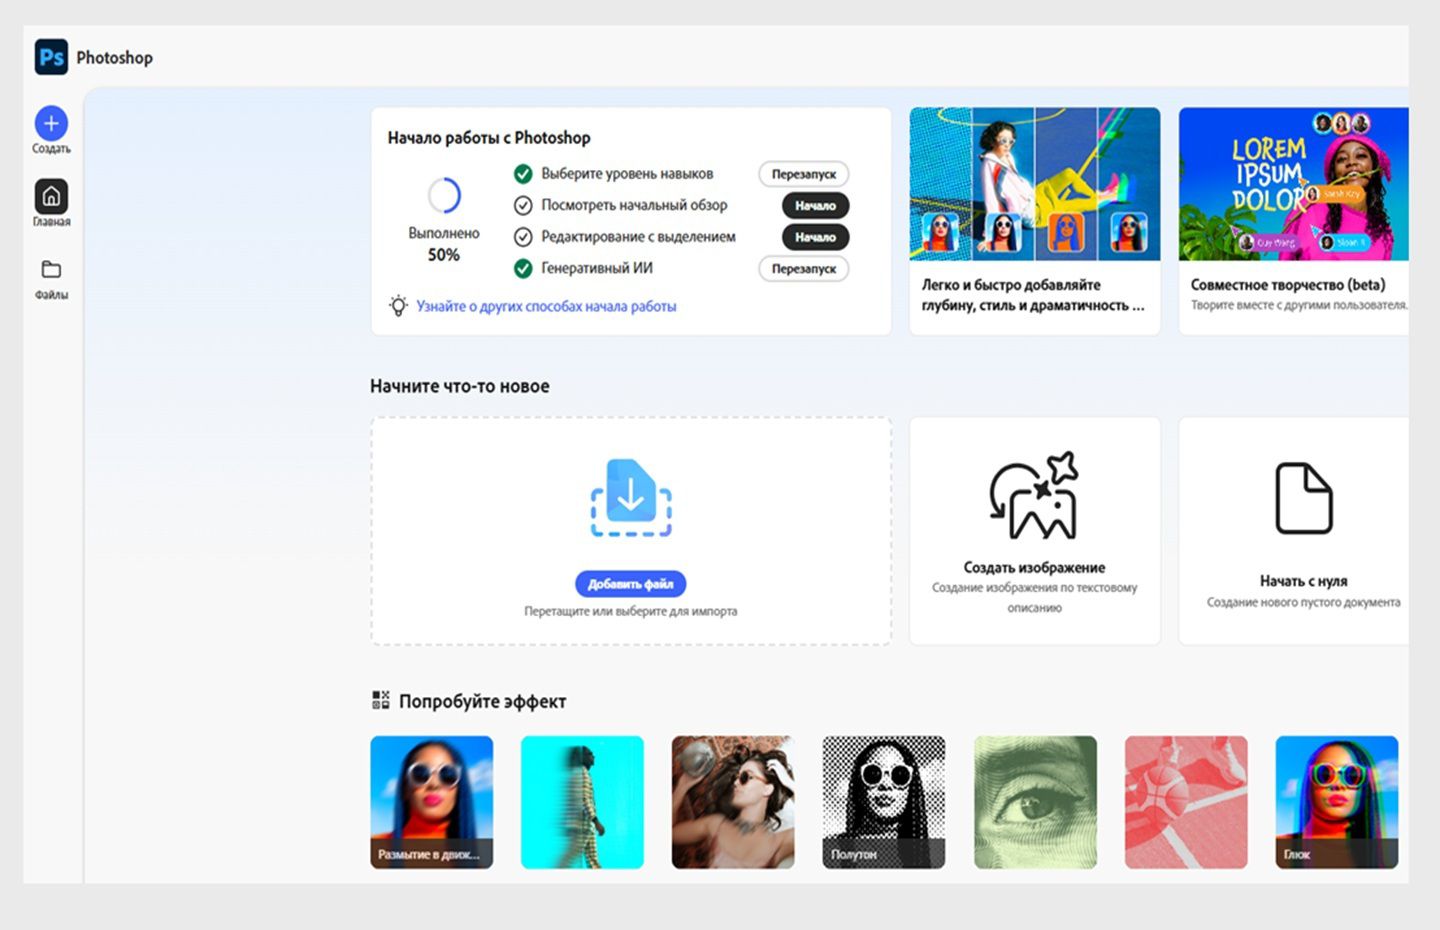Open link Узнайте о других способах начала работы
Viewport: 1440px width, 930px height.
(x=546, y=305)
